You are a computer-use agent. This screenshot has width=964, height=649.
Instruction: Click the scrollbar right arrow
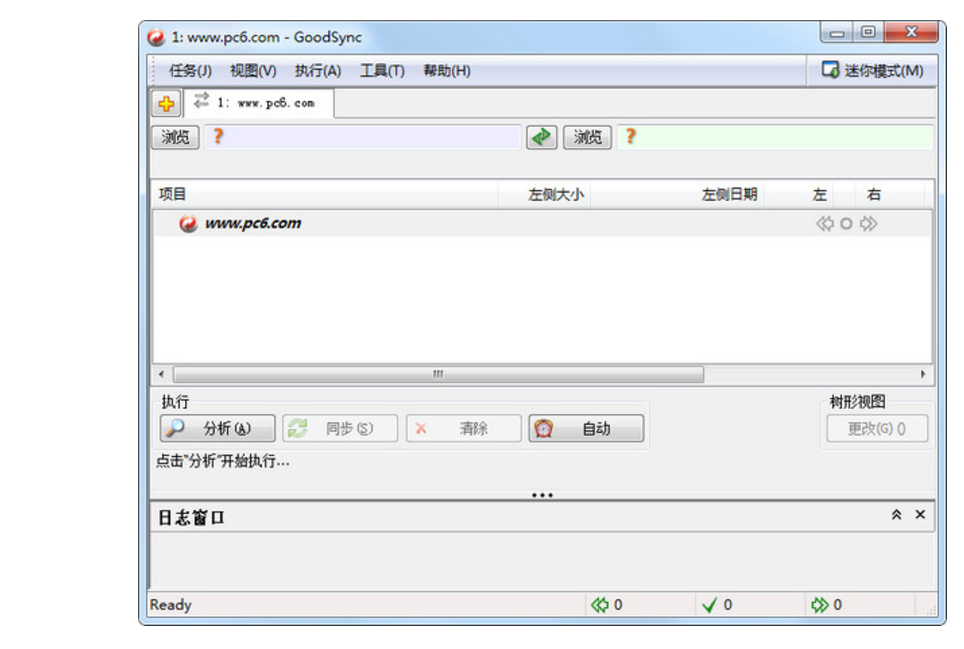923,374
